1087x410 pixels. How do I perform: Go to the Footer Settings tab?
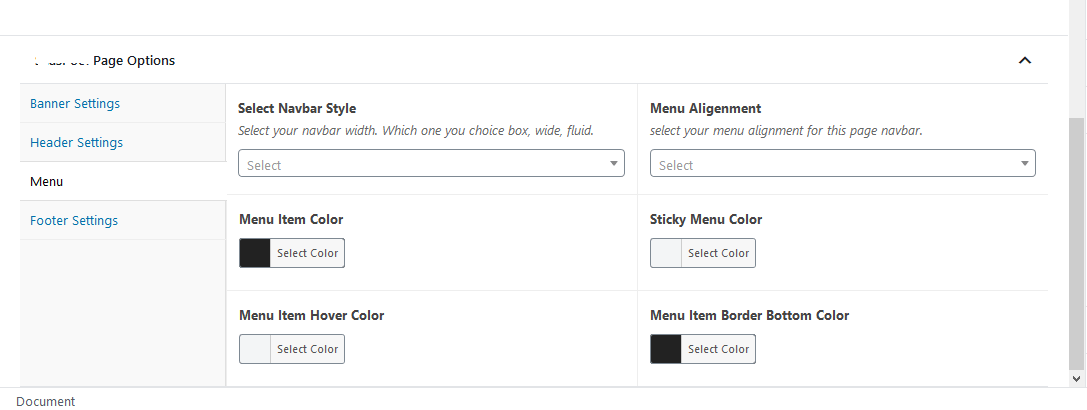74,220
